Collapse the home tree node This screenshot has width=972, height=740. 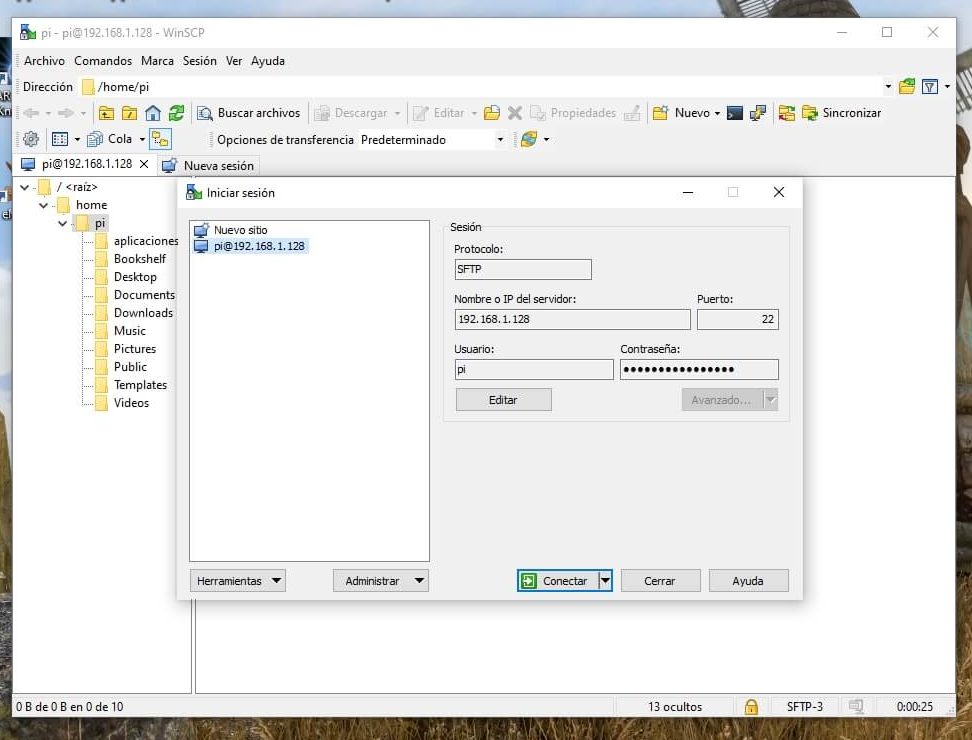point(43,205)
